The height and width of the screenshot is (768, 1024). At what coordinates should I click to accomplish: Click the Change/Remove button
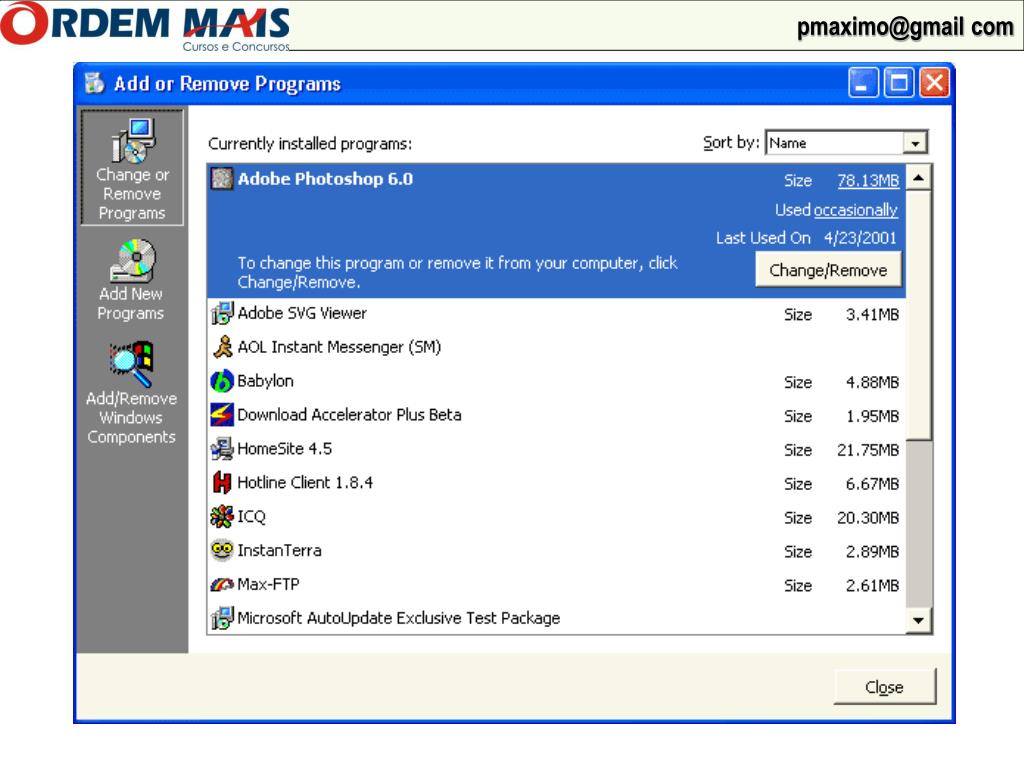click(828, 270)
